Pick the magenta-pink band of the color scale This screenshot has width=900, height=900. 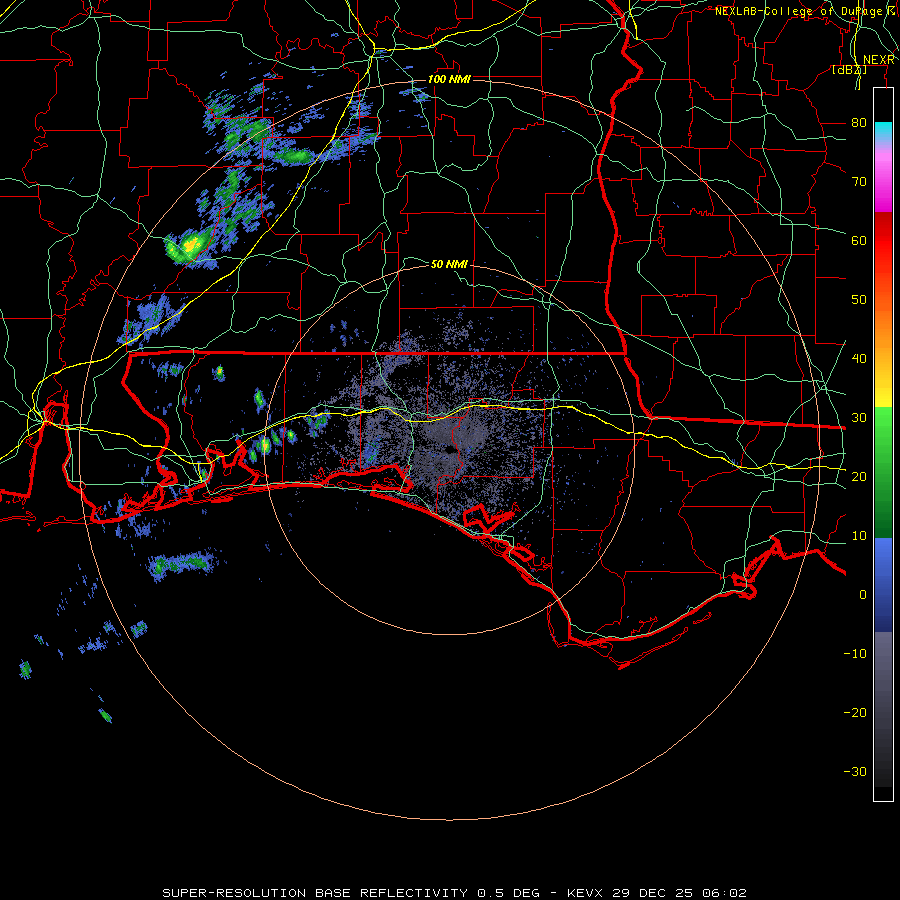883,181
